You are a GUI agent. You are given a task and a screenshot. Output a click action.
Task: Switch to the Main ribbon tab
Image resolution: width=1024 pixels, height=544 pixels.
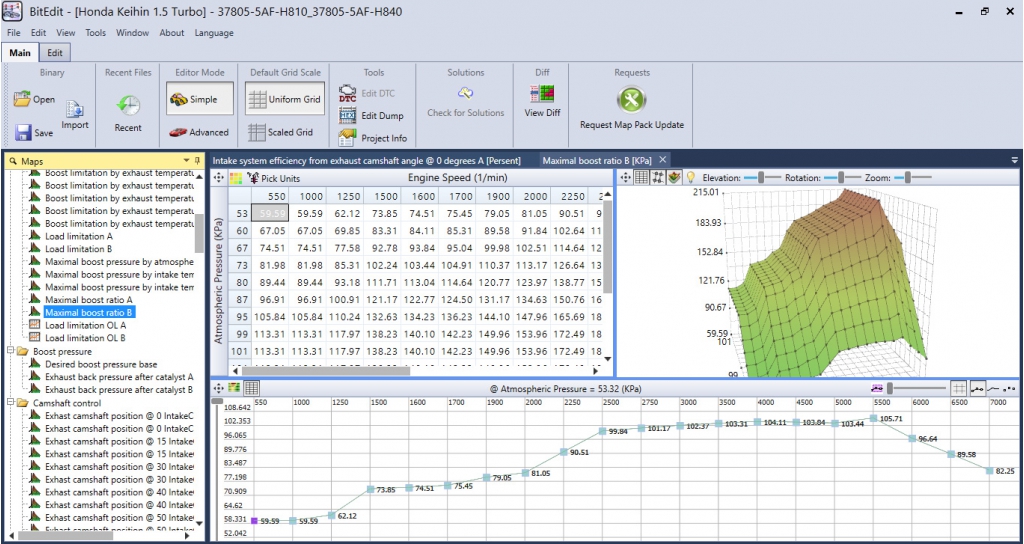click(20, 53)
